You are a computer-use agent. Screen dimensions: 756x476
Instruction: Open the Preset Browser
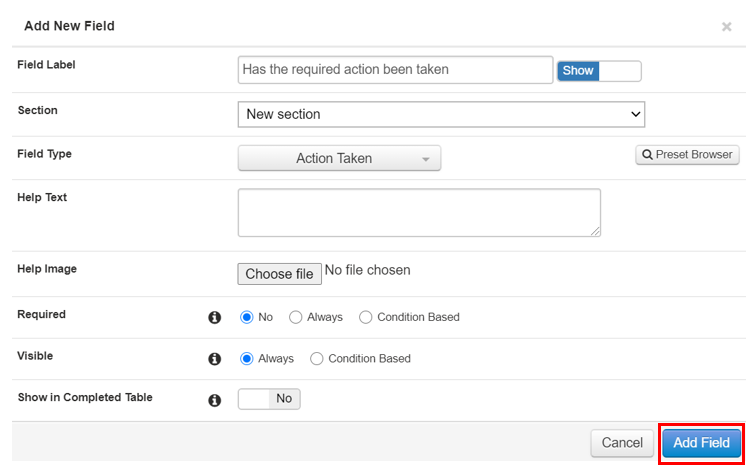(687, 155)
